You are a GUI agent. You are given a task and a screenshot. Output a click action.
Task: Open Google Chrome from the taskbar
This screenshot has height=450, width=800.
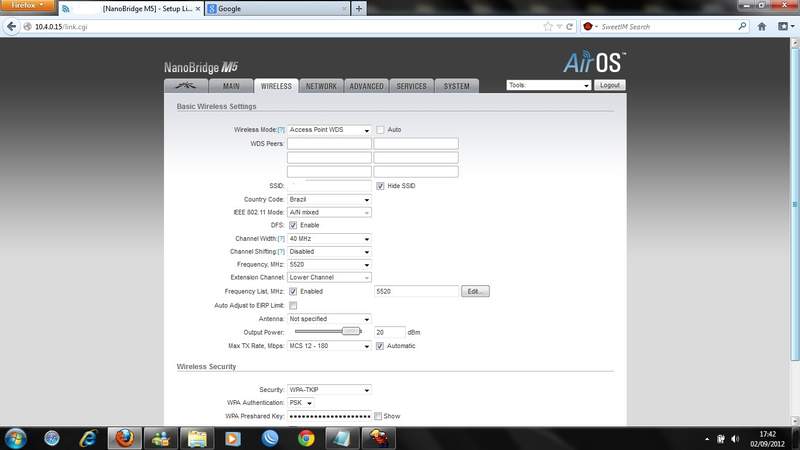click(306, 438)
